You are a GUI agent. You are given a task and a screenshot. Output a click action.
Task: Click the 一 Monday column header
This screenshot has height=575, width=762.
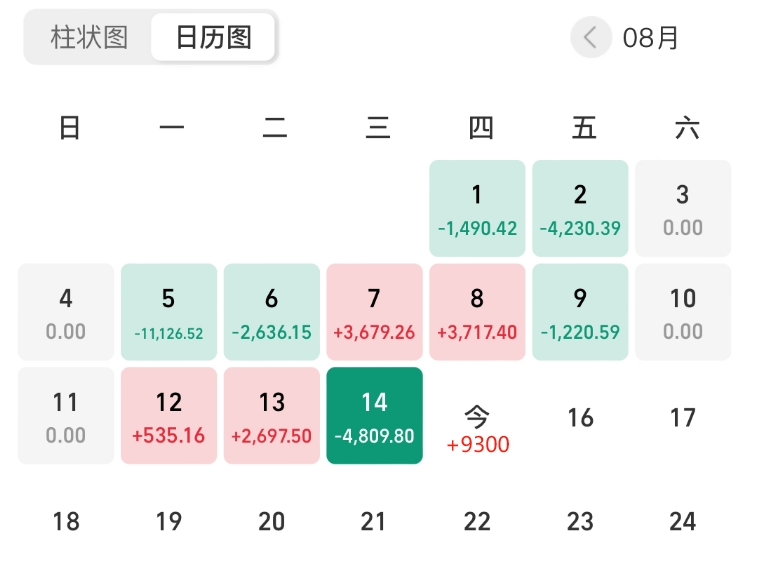pos(172,128)
